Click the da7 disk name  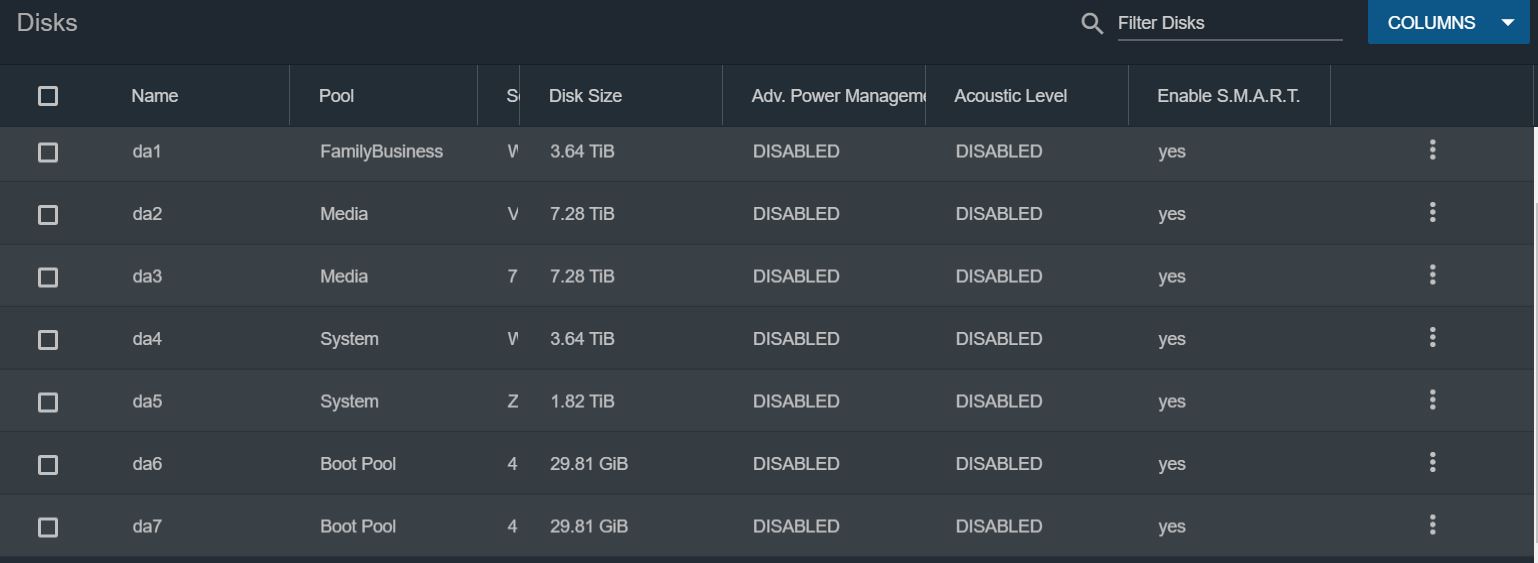[x=147, y=526]
